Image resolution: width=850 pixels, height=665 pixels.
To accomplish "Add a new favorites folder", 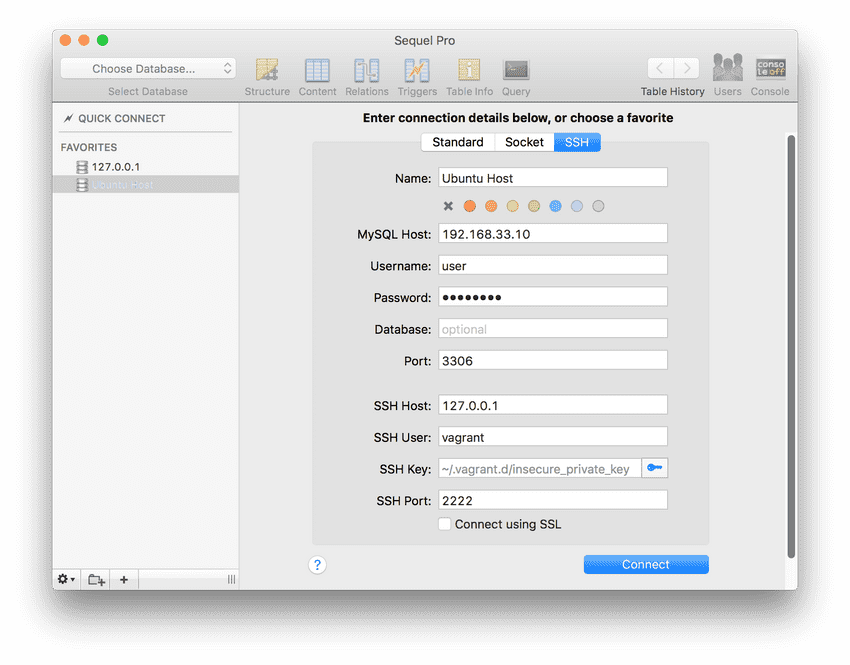I will 96,579.
